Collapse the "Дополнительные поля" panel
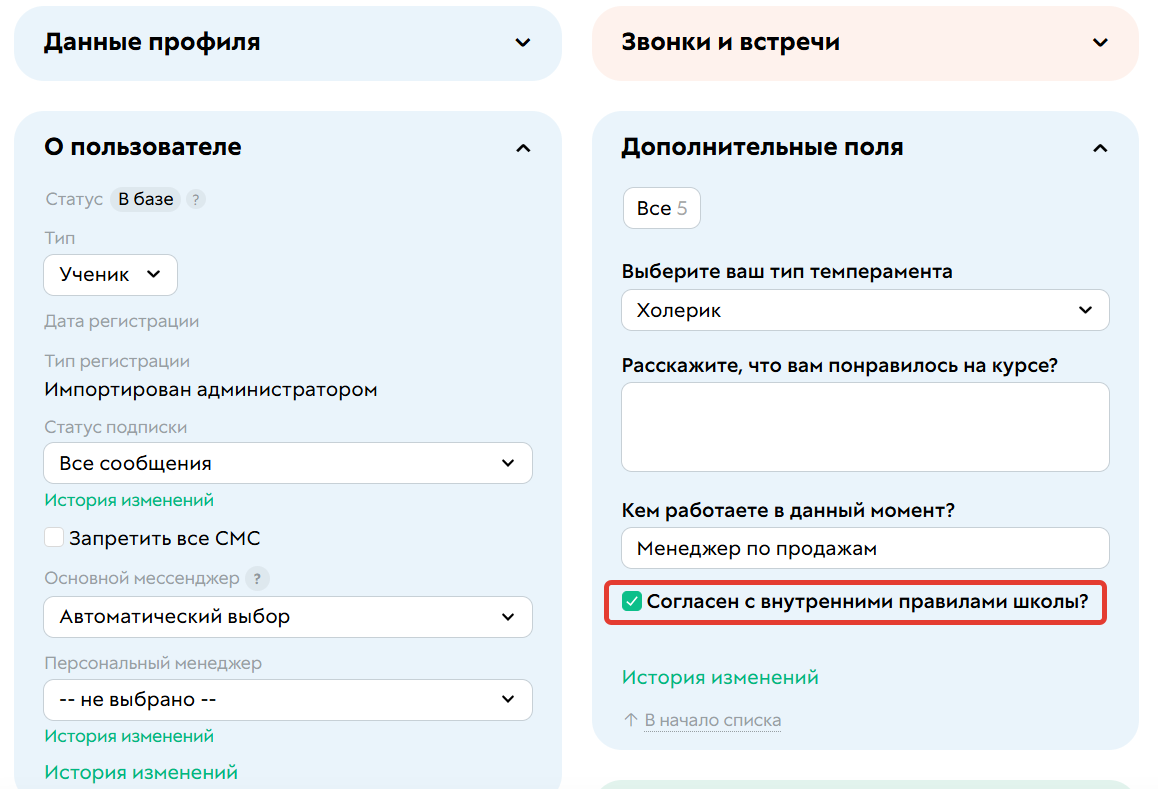 [1100, 147]
